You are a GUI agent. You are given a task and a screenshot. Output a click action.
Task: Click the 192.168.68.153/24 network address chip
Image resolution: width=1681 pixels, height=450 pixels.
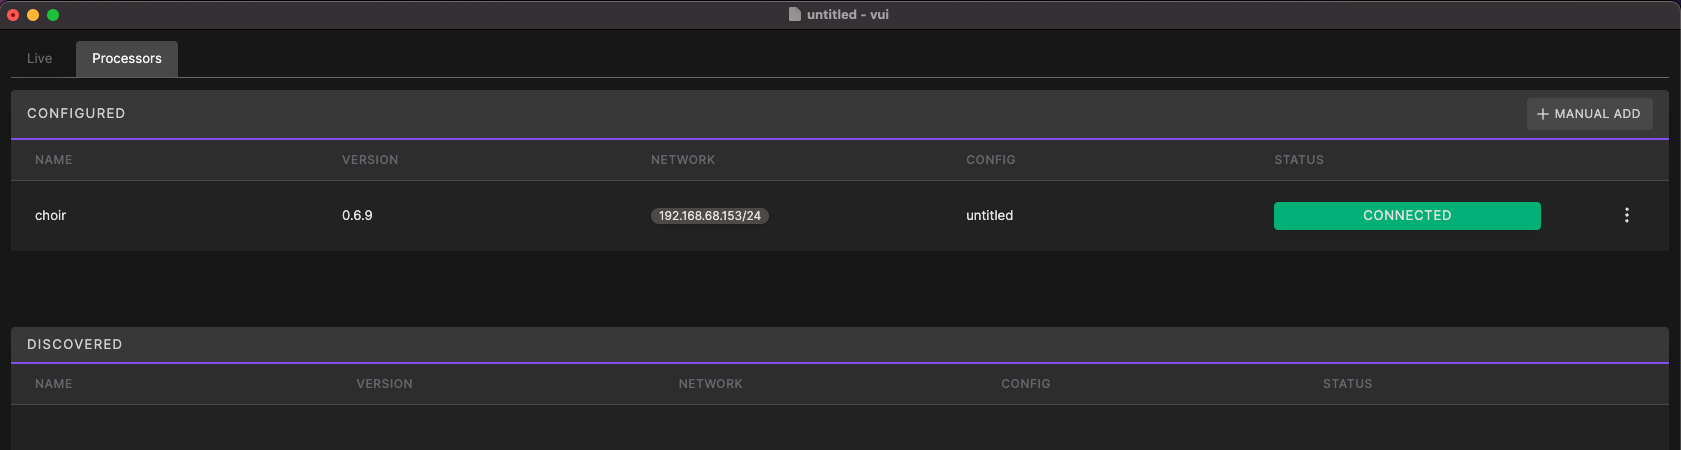(x=709, y=216)
